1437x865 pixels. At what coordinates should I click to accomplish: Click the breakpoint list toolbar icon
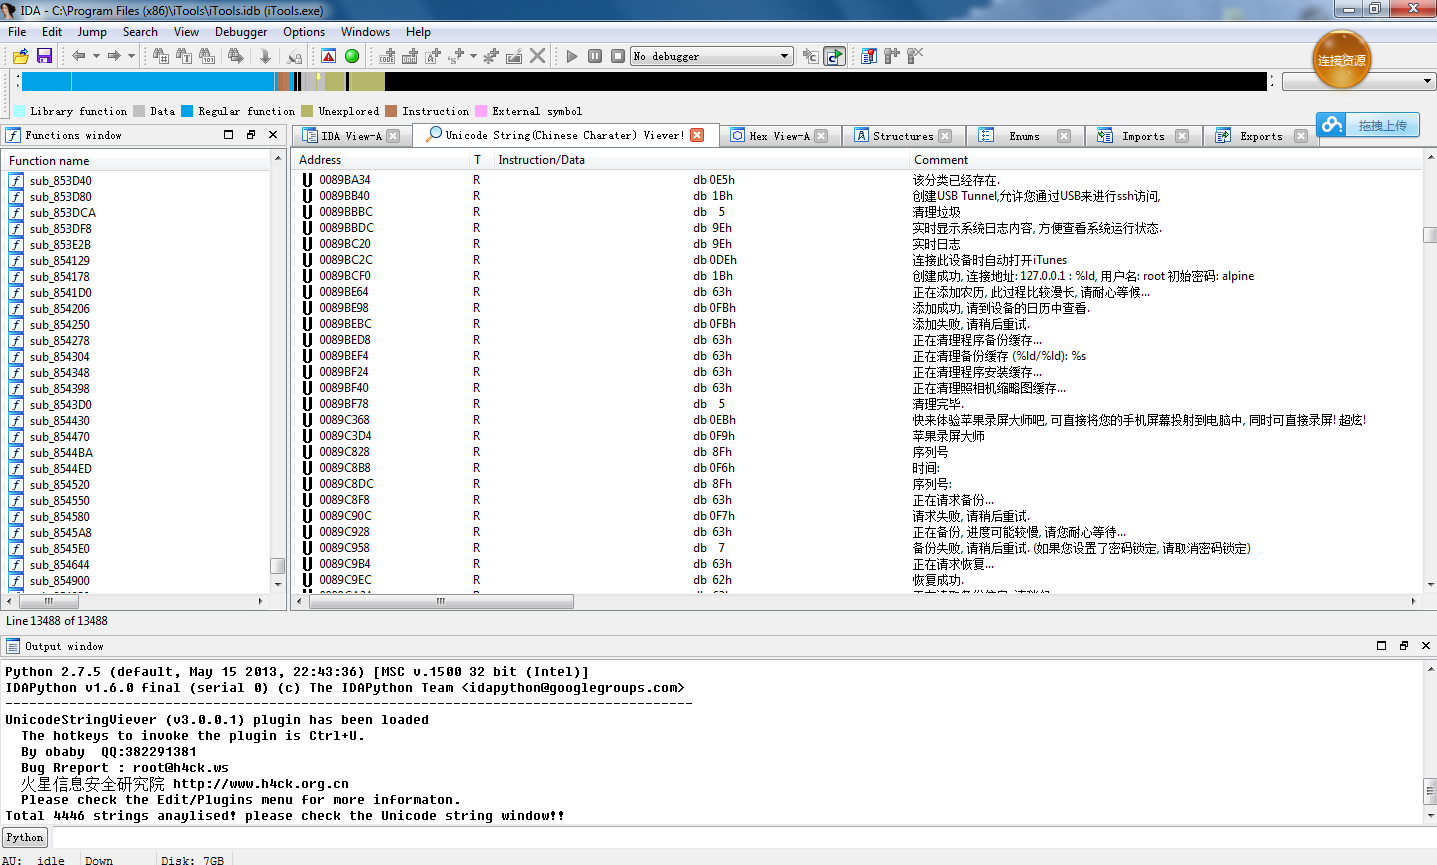tap(869, 56)
